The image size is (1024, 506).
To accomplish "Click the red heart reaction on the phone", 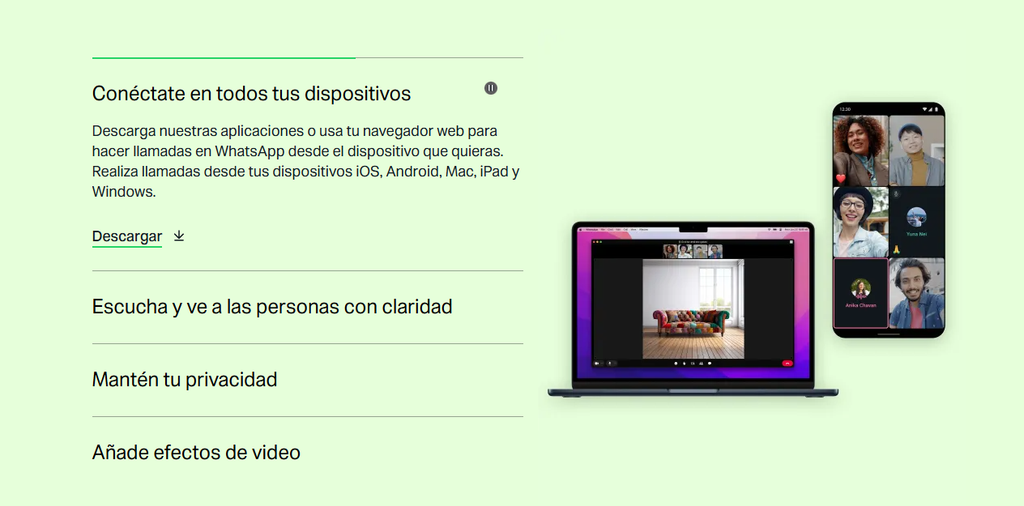I will click(x=840, y=178).
